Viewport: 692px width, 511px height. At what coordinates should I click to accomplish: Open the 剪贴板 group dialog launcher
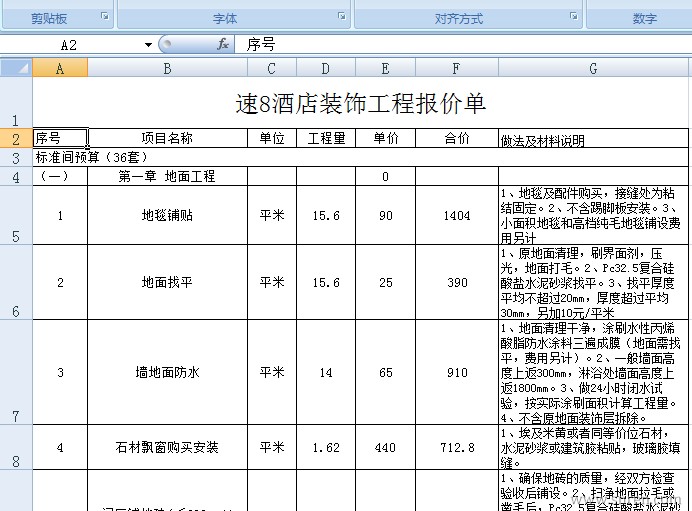105,16
